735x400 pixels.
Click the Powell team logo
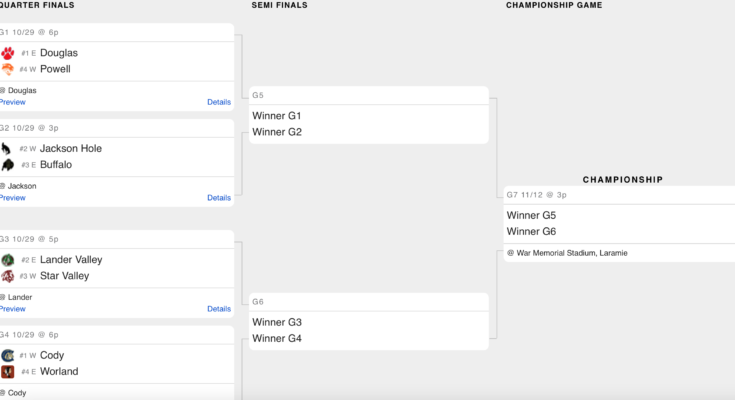point(7,69)
